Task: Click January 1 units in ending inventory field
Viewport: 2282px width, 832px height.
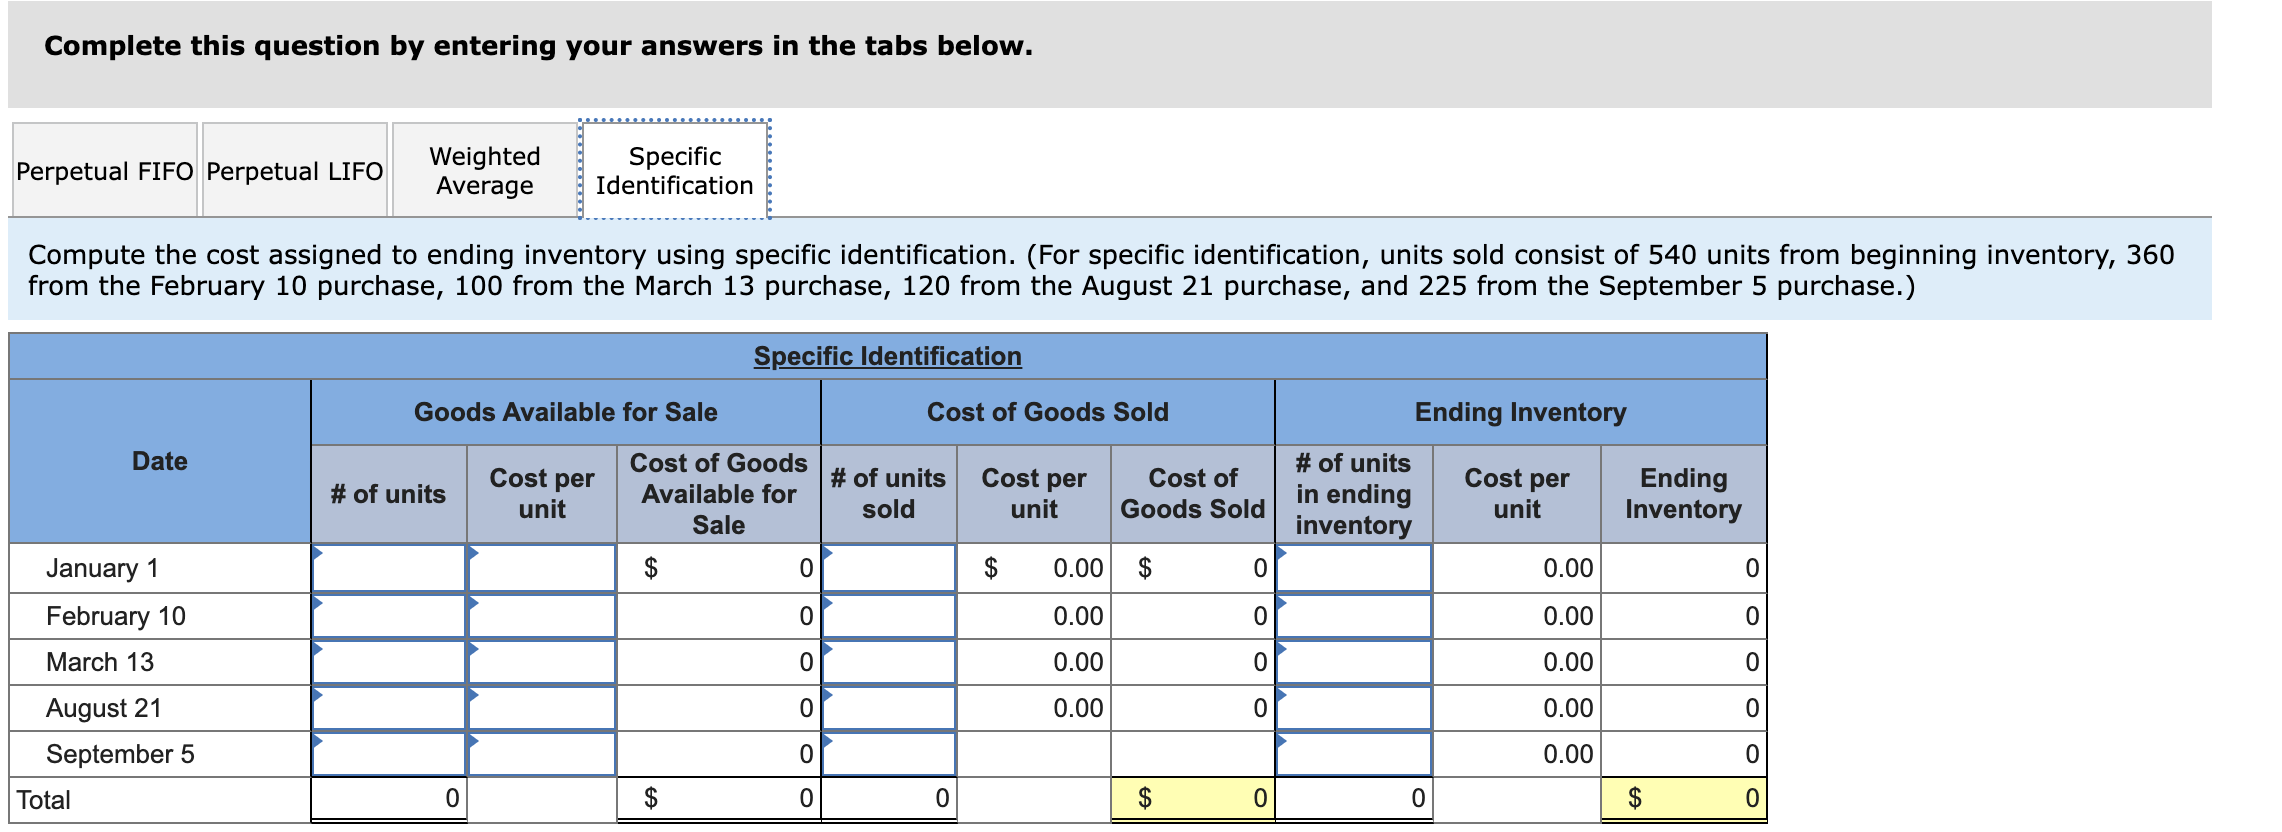Action: pyautogui.click(x=1354, y=569)
